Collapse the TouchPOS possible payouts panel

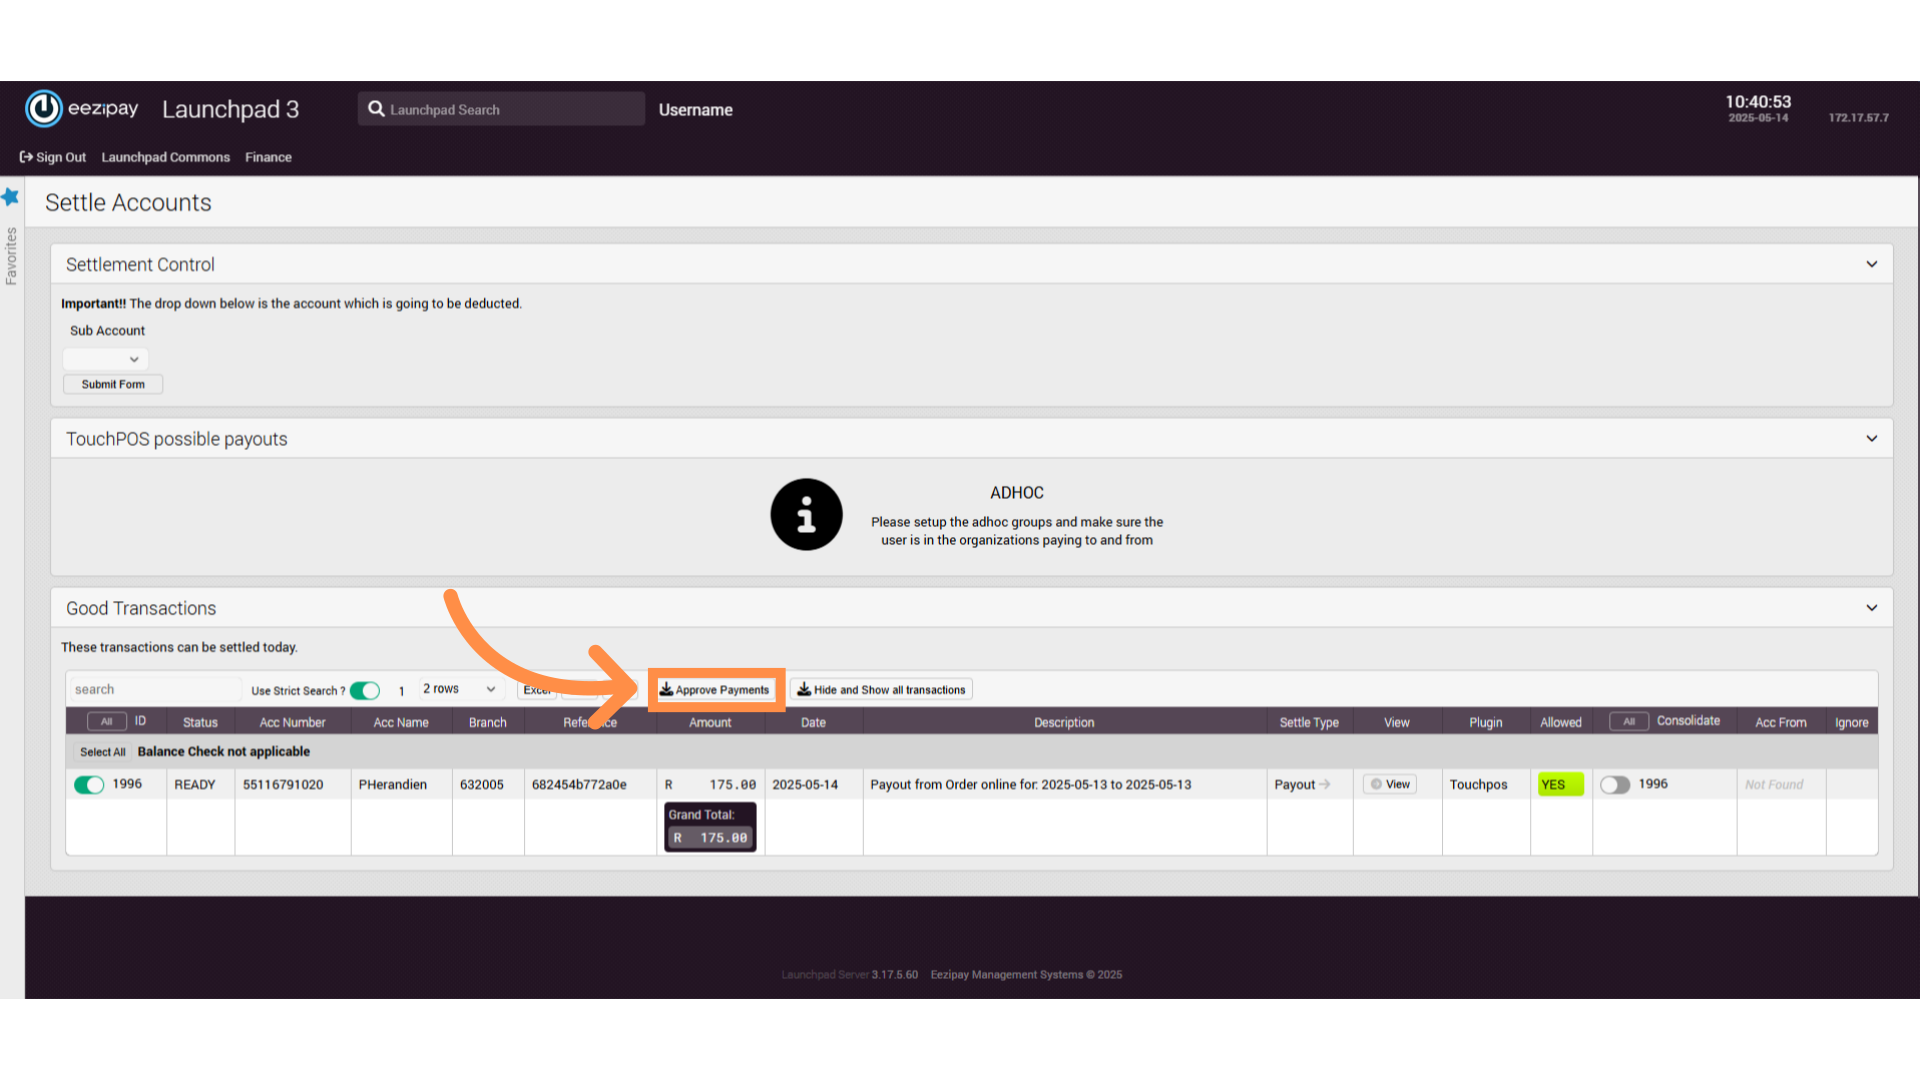(1872, 438)
